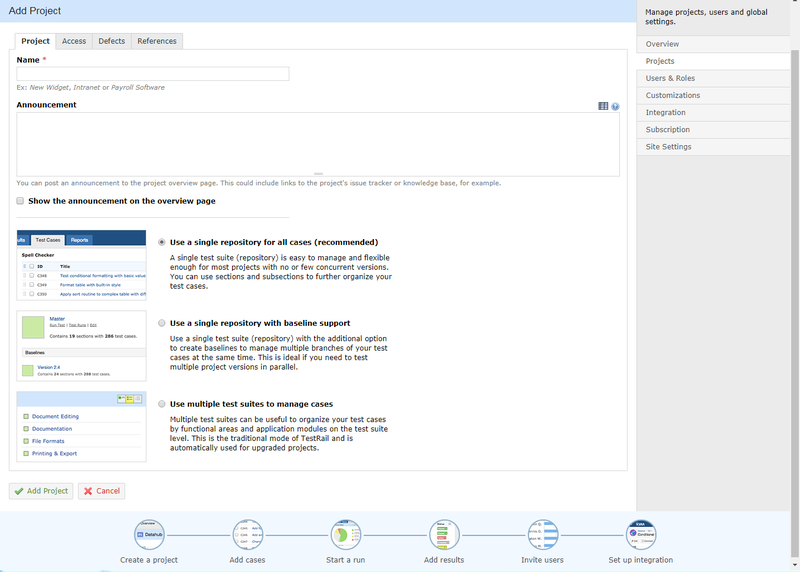
Task: Click into the project Name field
Action: pos(153,73)
